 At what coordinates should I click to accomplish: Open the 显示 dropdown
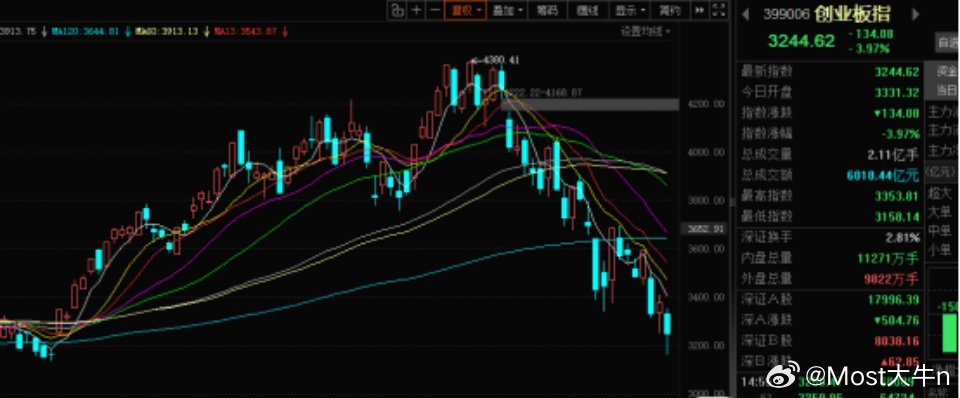point(629,10)
